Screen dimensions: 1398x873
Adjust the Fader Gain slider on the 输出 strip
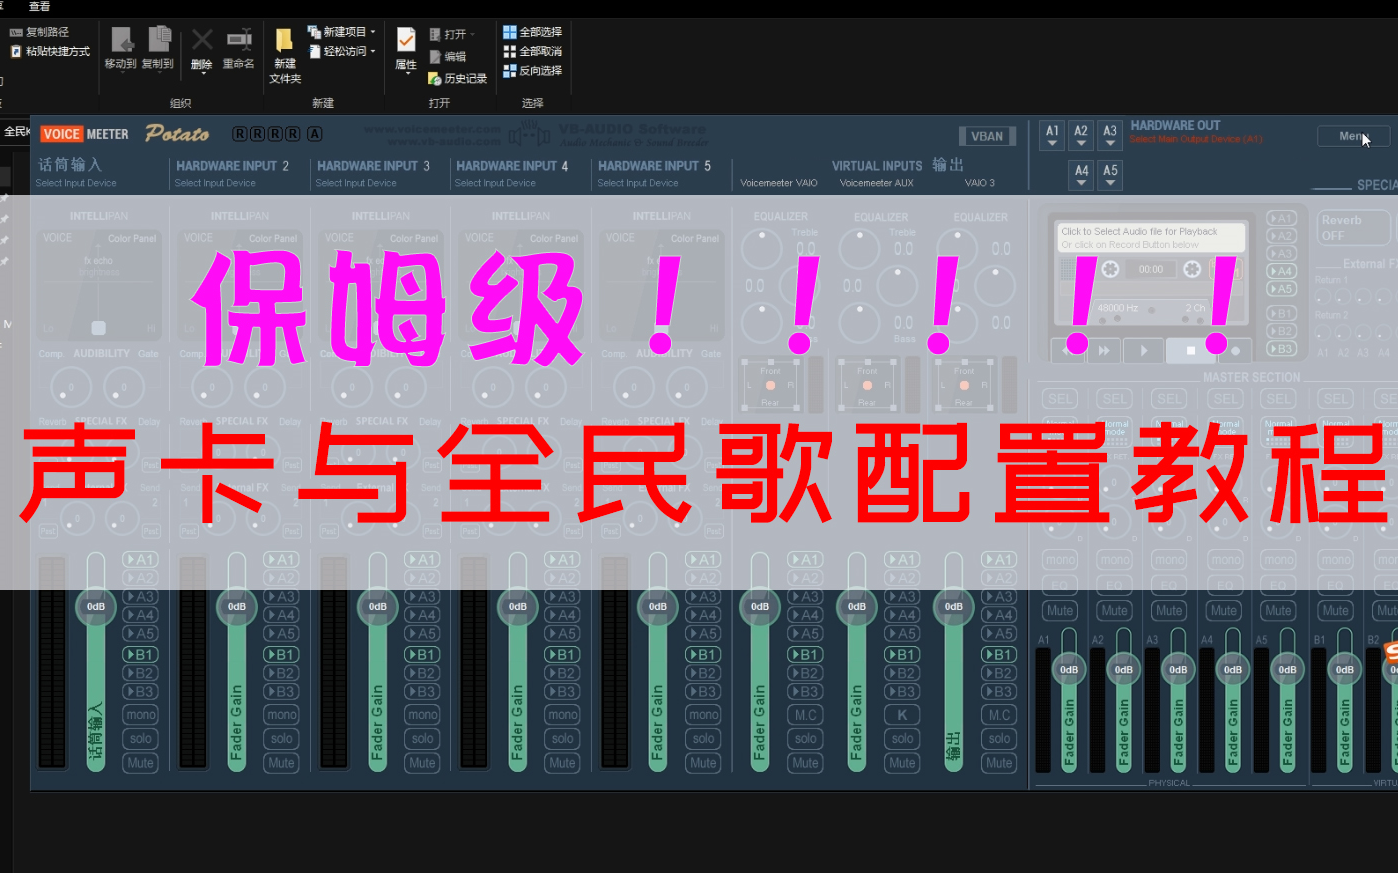click(x=953, y=606)
